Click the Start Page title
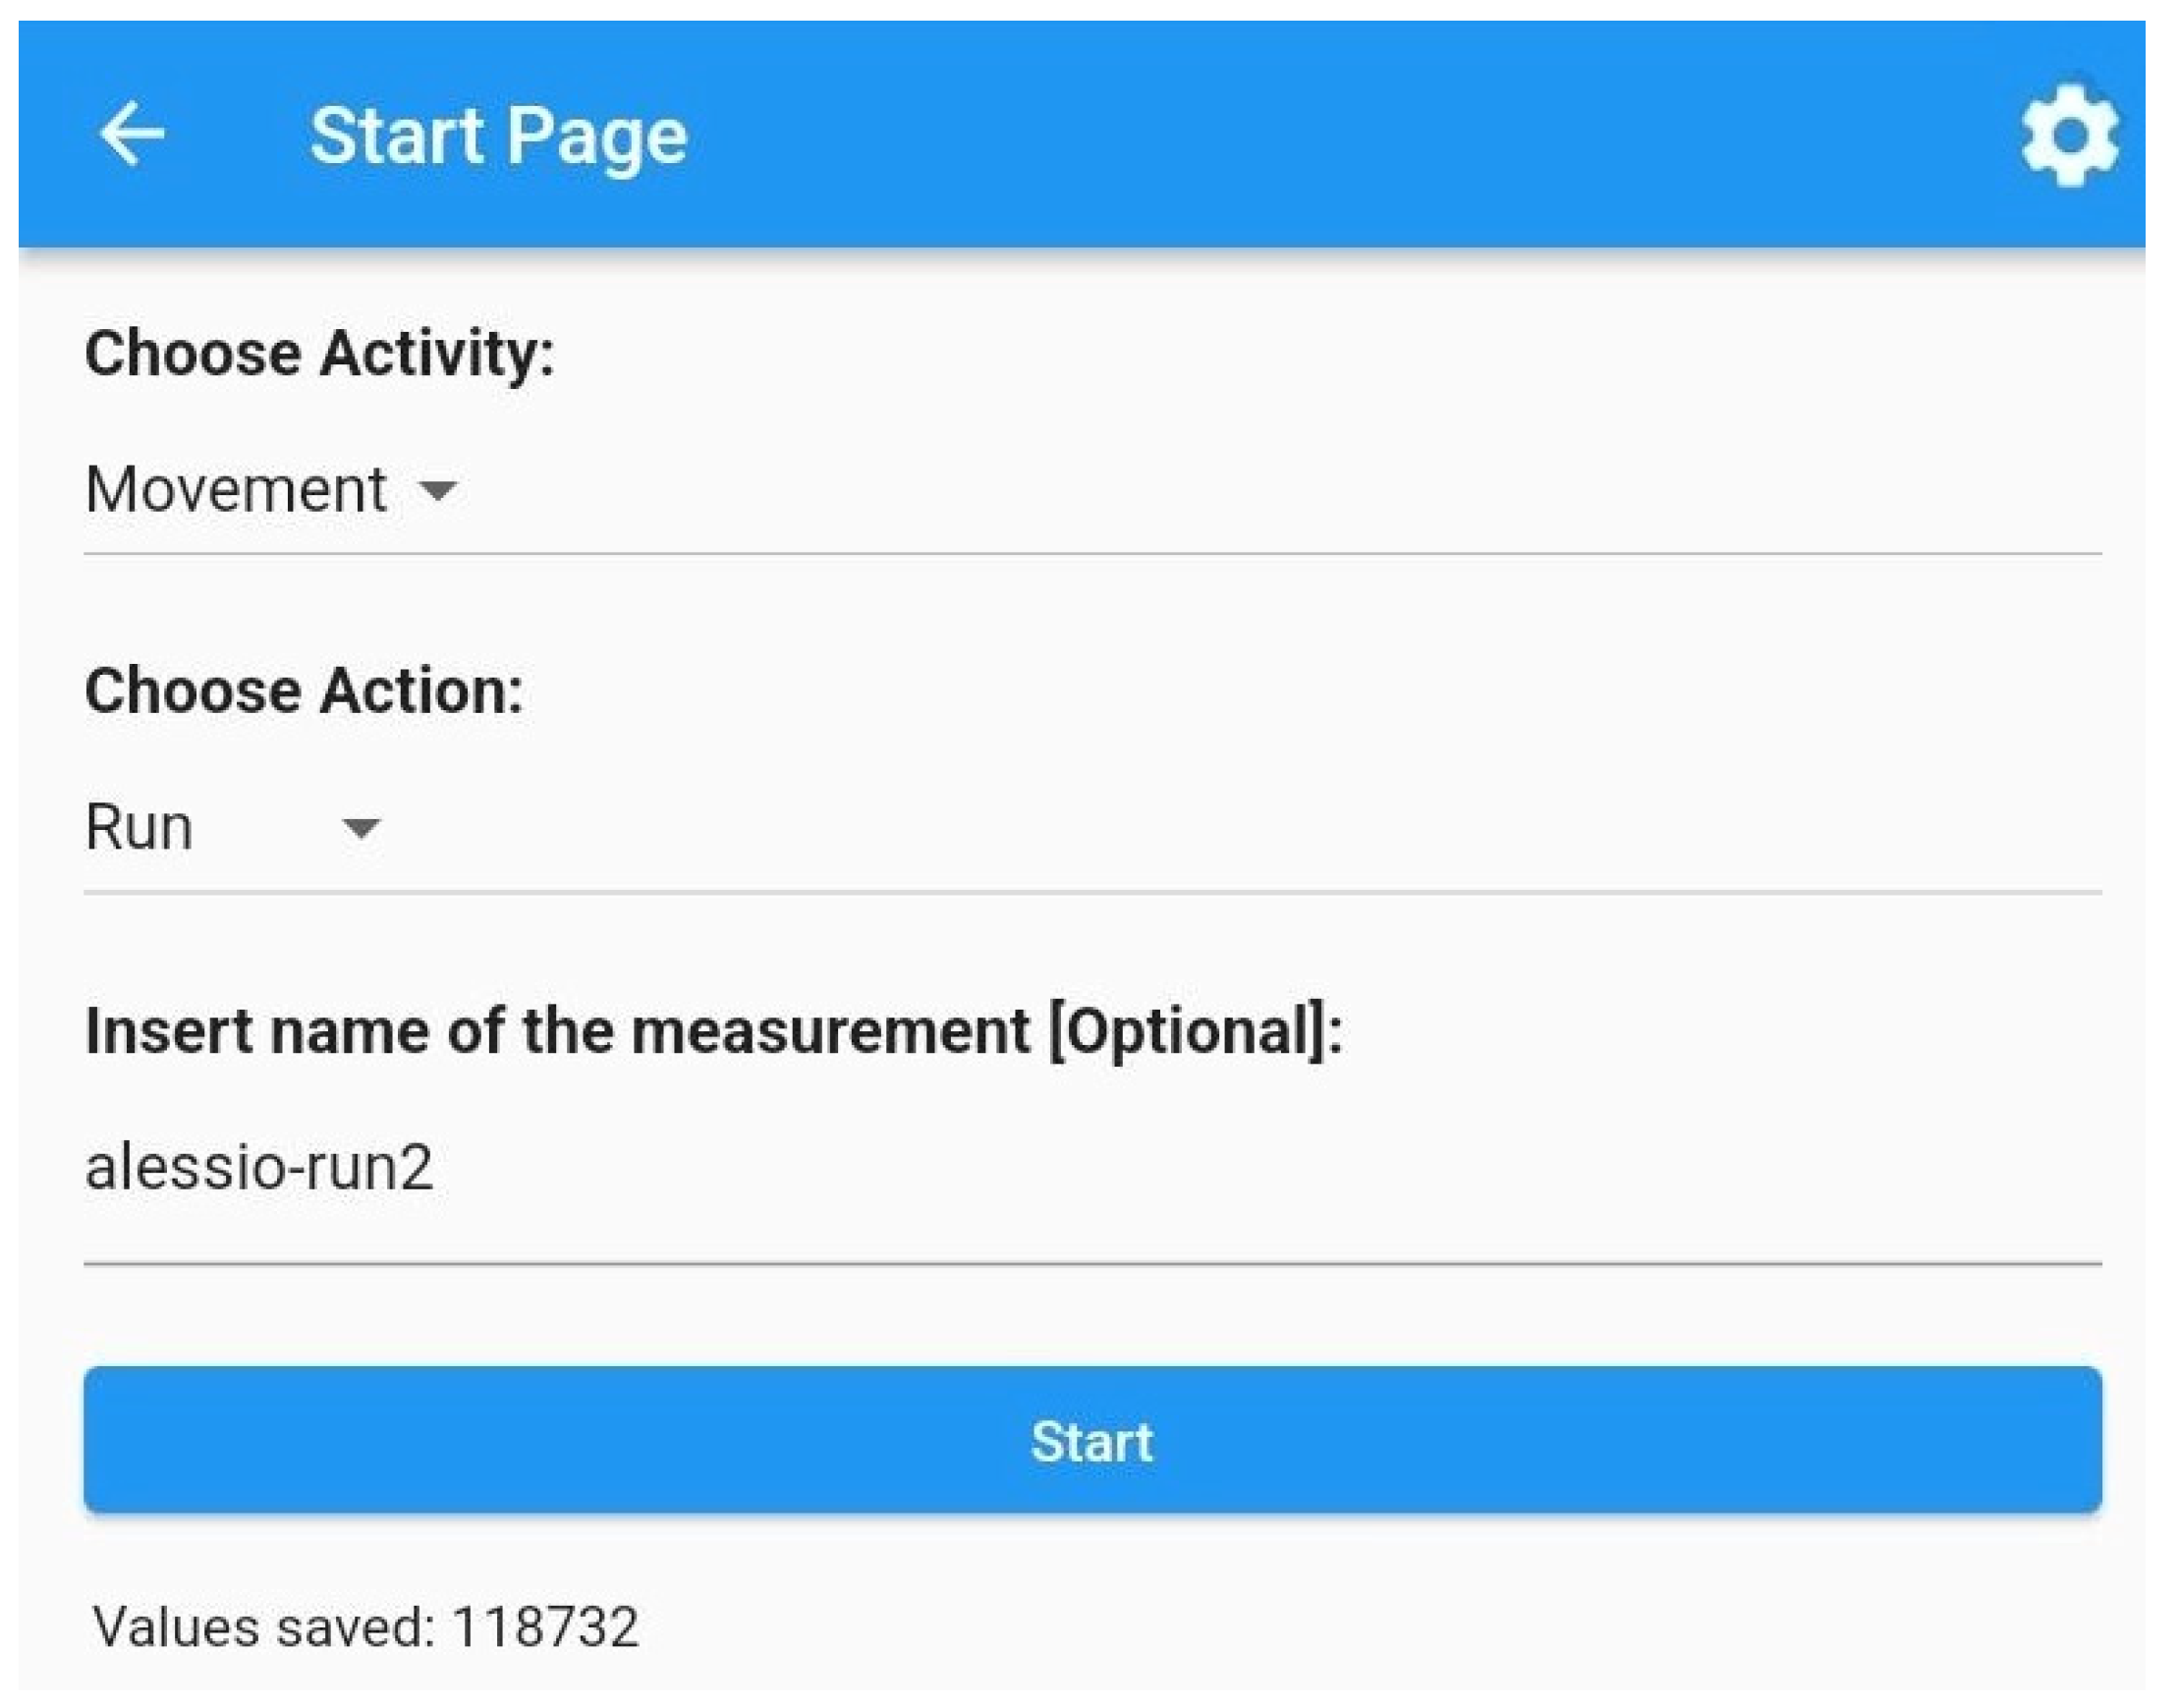Image resolution: width=2180 pixels, height=1708 pixels. pos(498,135)
